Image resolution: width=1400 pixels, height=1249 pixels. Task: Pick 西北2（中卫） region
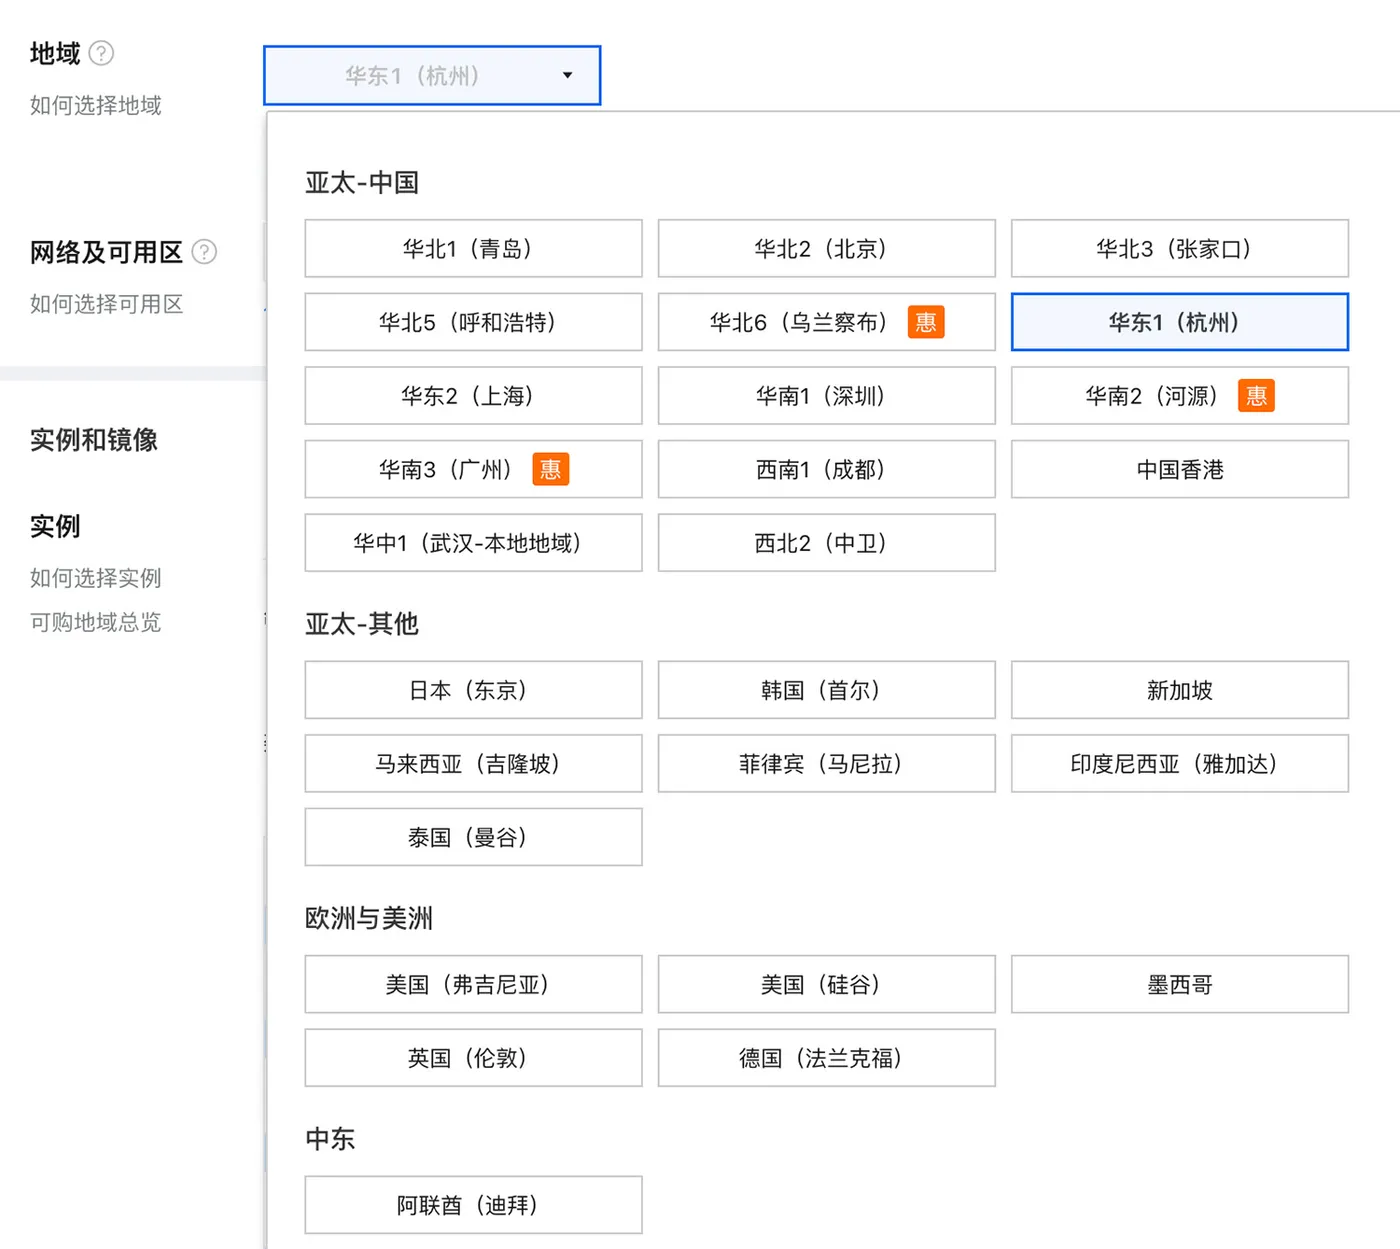(826, 543)
